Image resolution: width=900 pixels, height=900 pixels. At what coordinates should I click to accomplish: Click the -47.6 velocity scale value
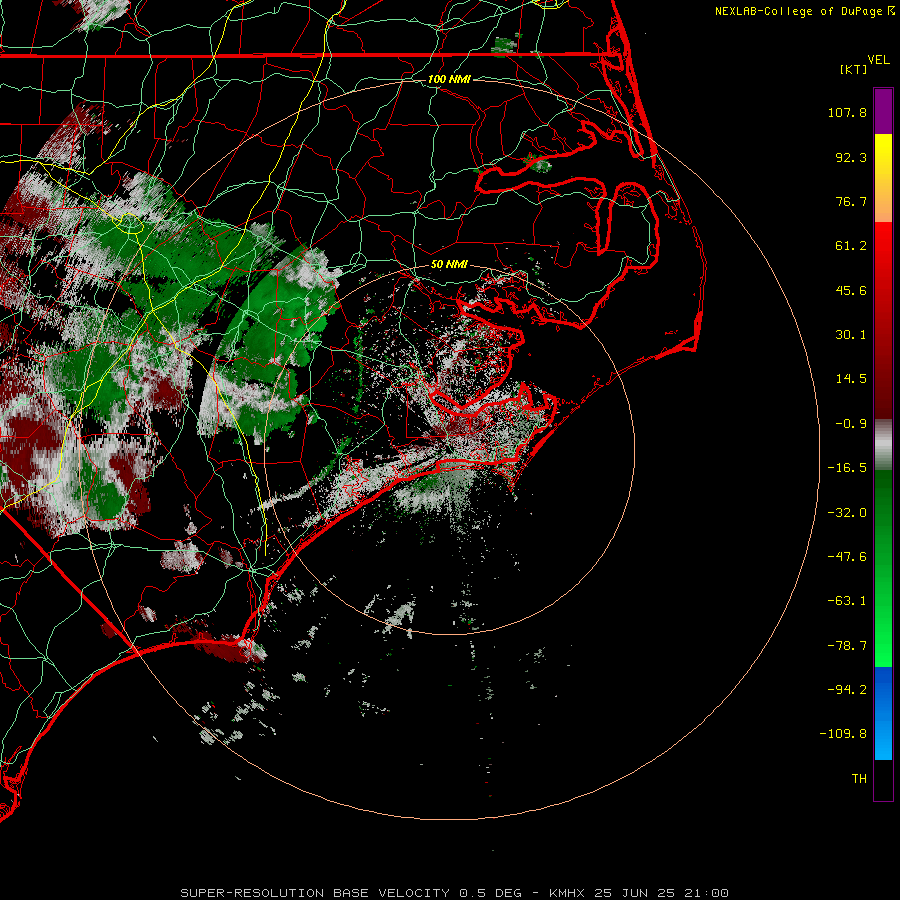(x=847, y=557)
